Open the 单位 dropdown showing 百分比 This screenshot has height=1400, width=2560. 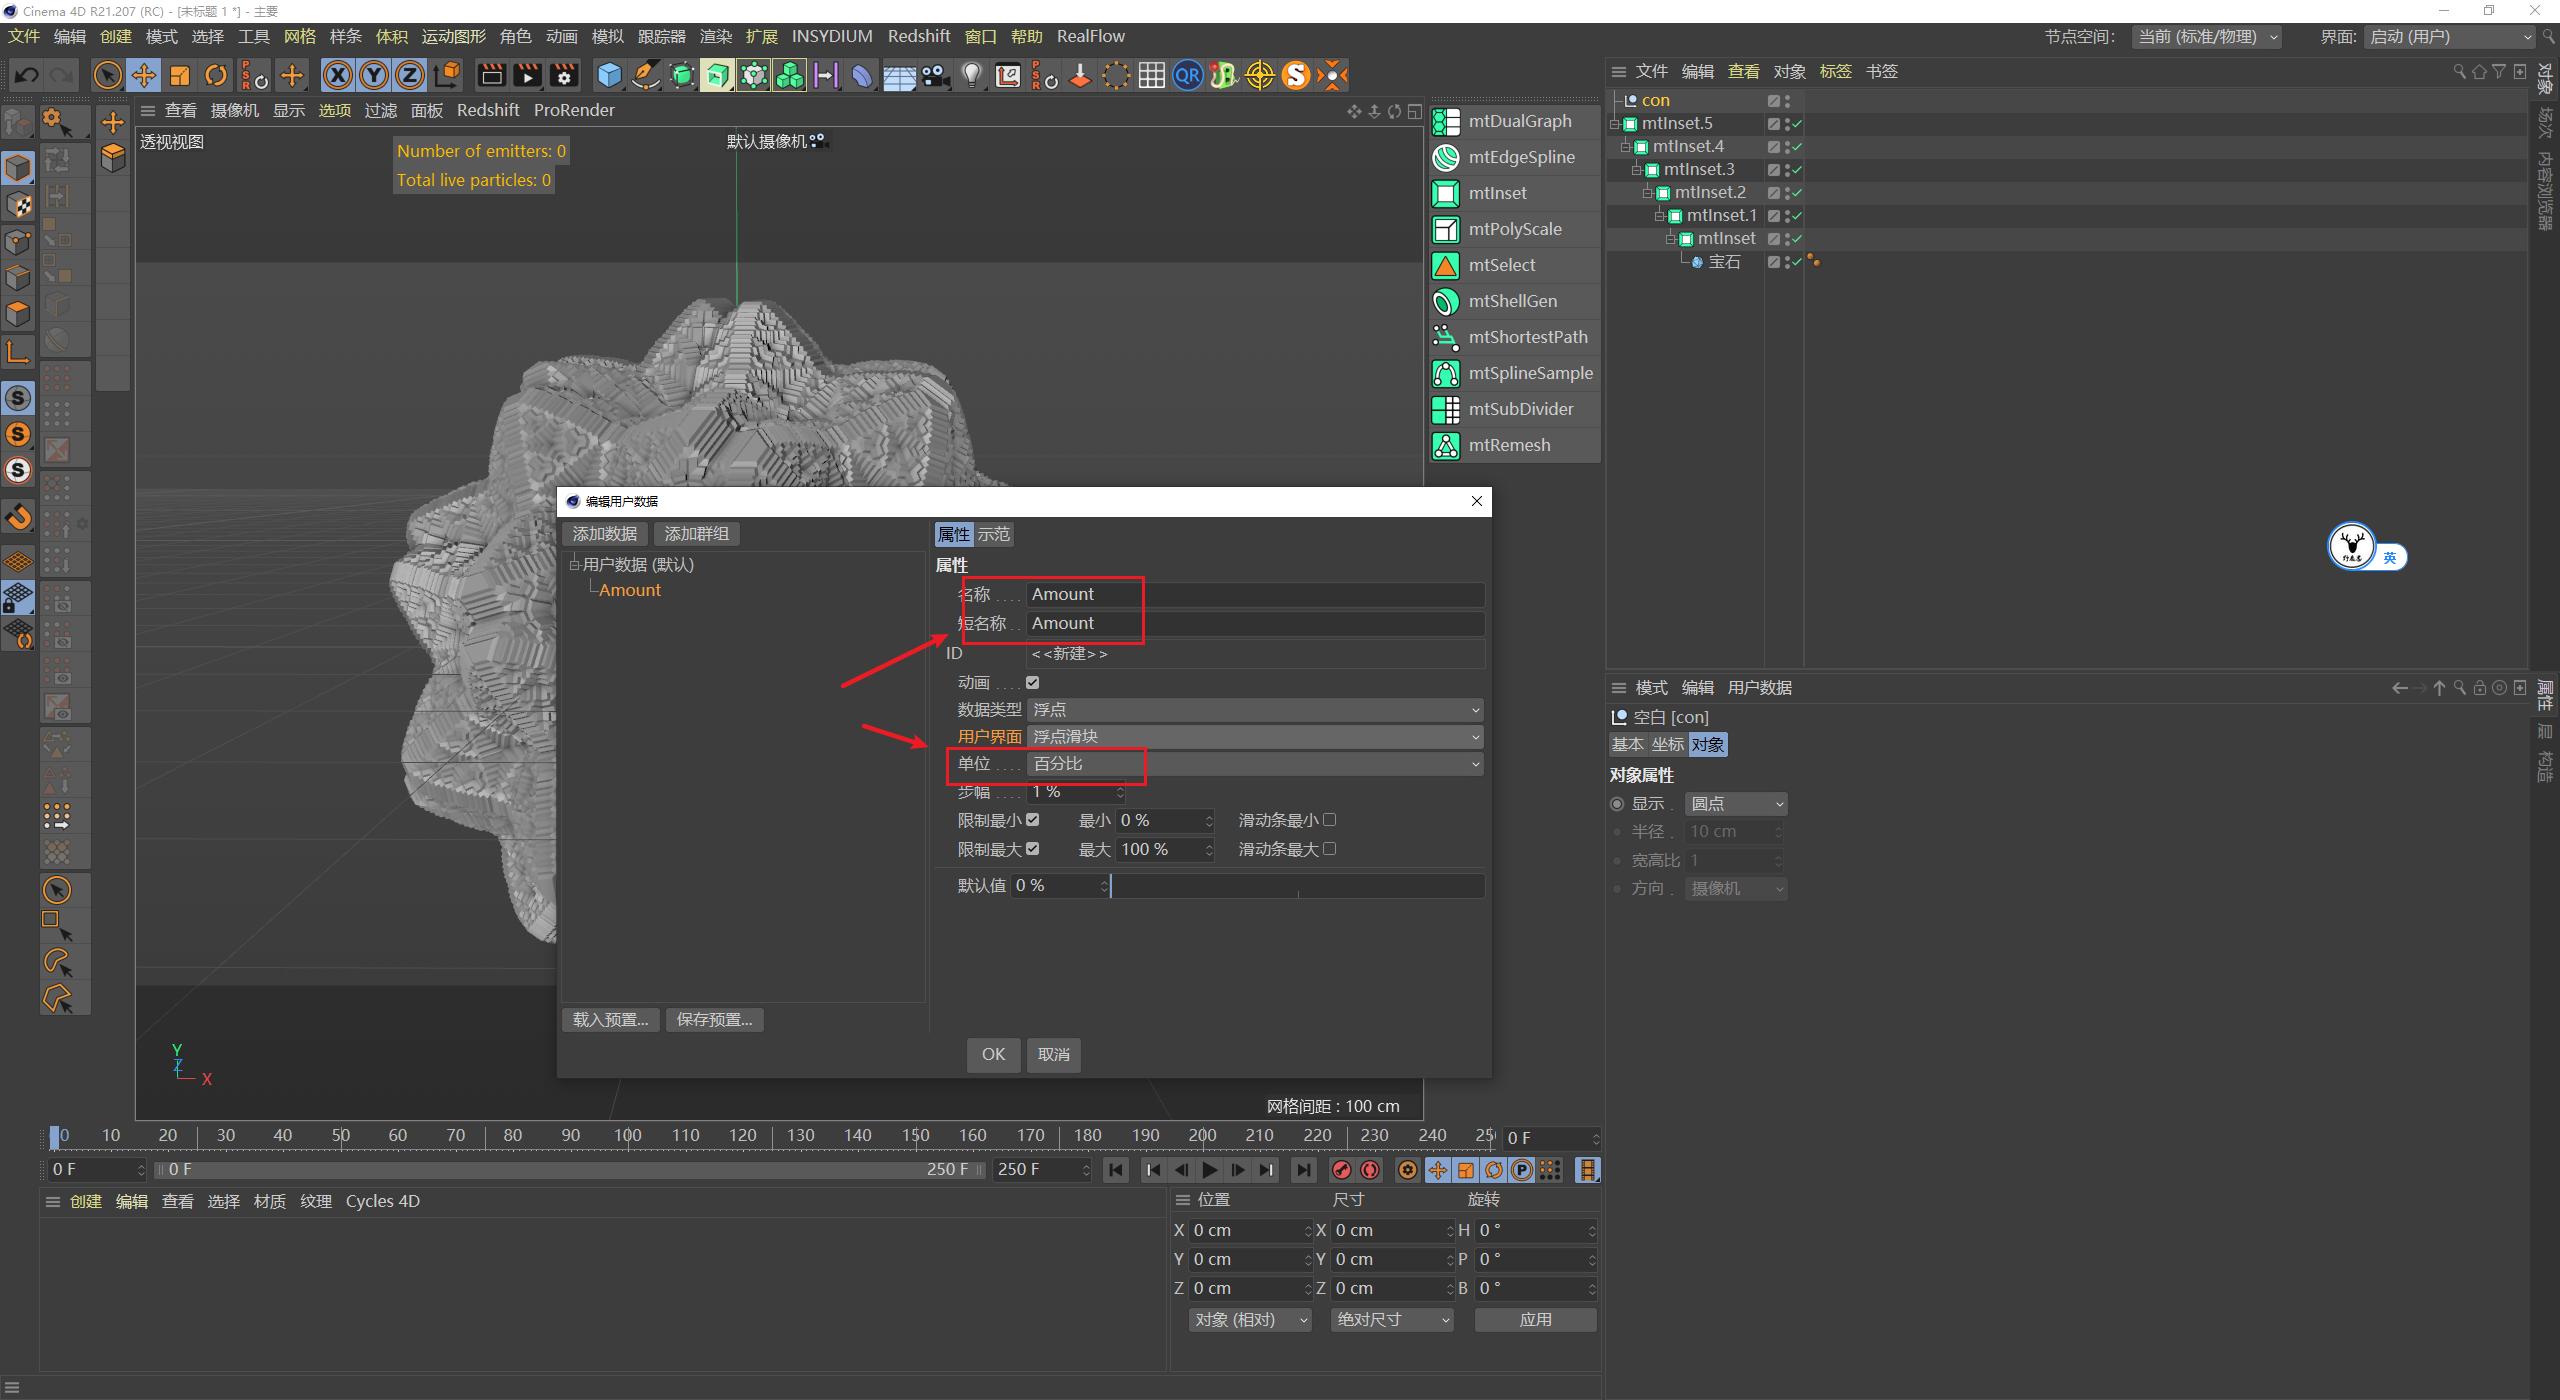(x=1253, y=763)
